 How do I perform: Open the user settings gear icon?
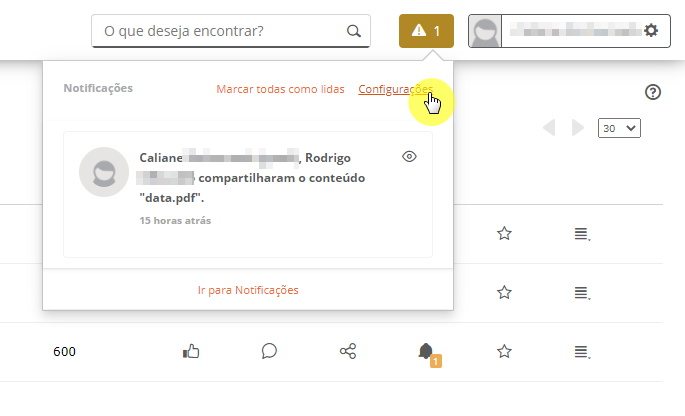651,31
